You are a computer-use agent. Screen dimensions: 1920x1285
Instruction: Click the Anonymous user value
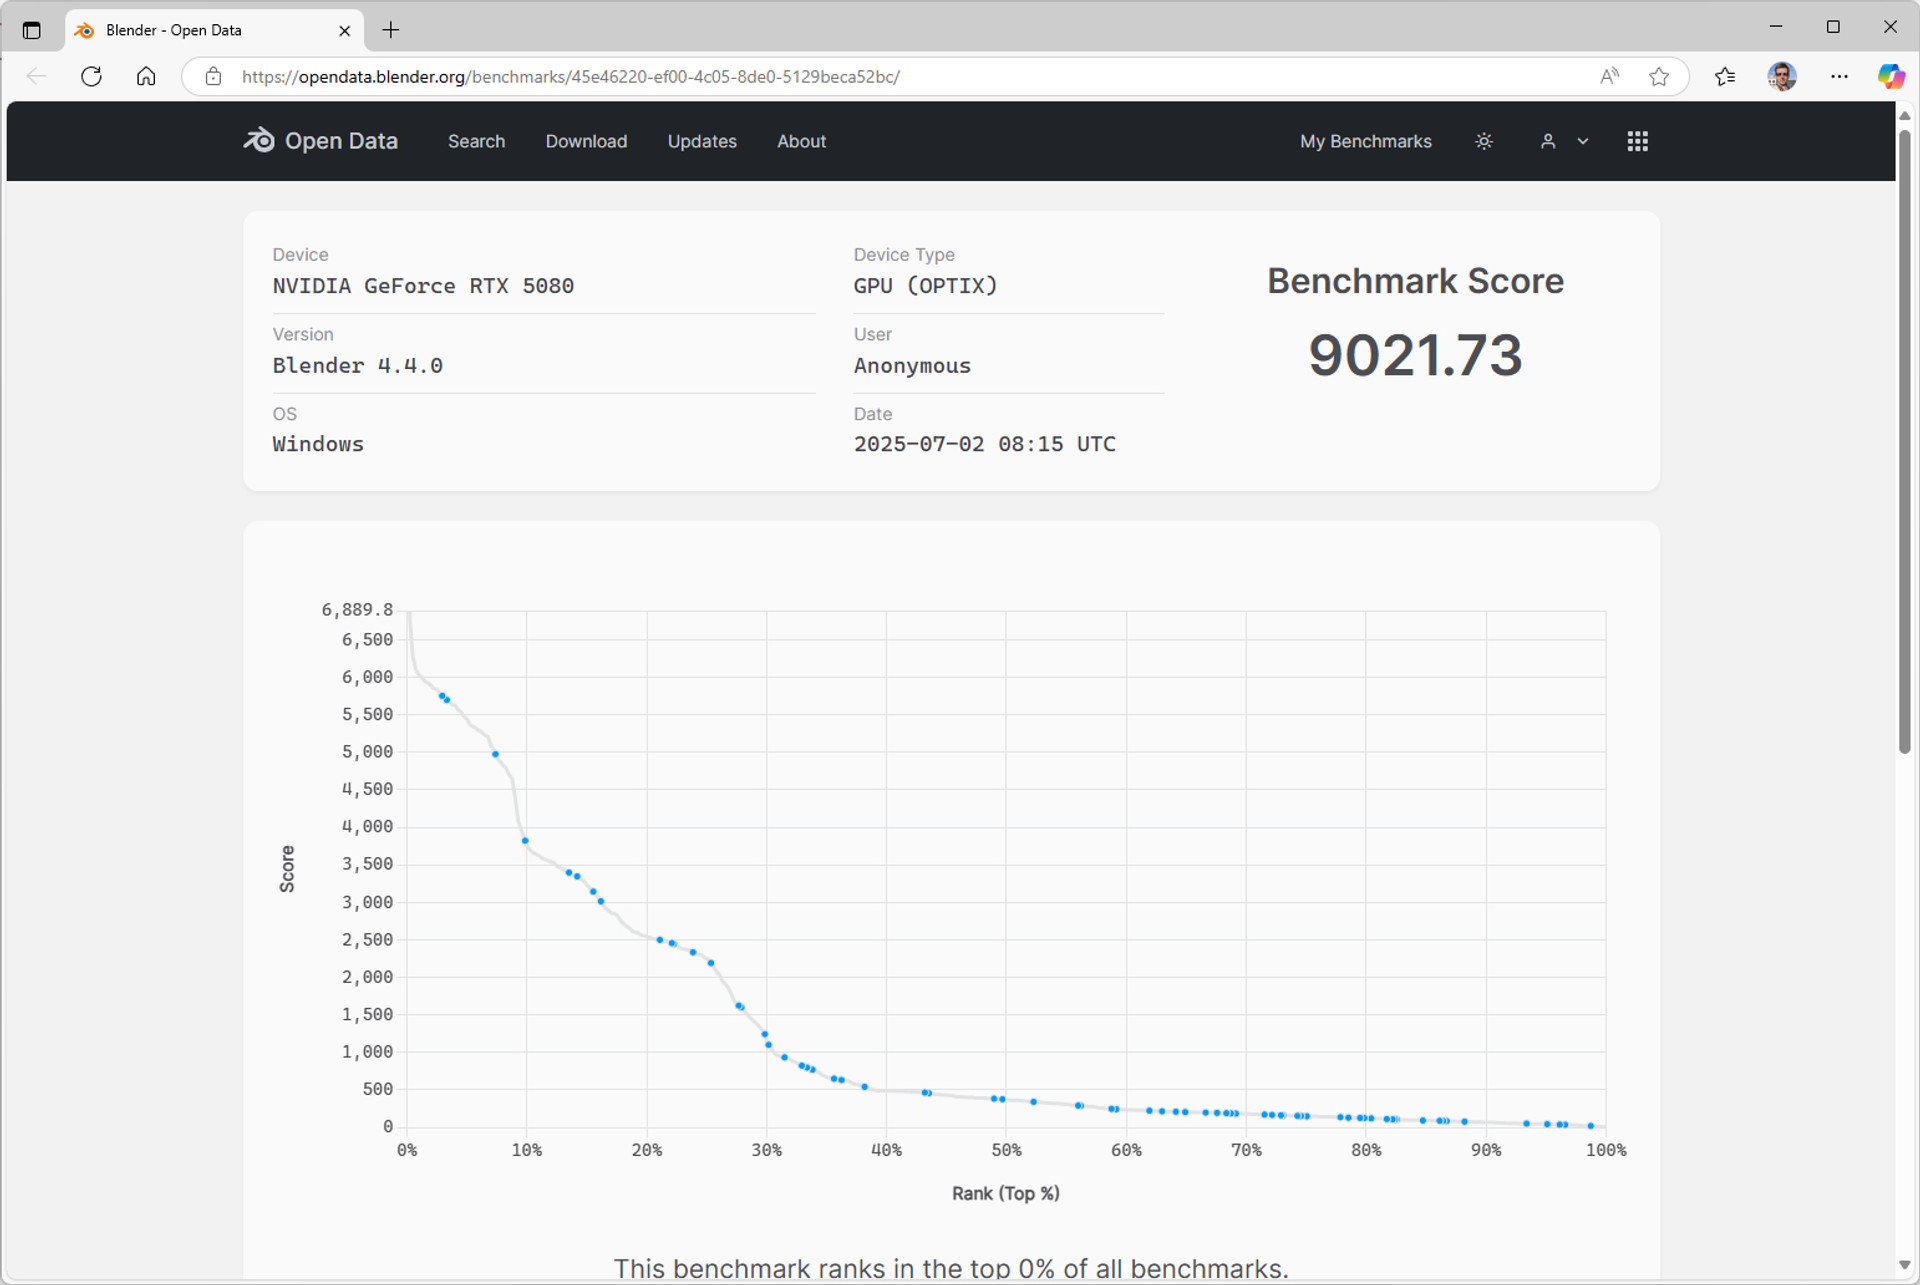tap(912, 365)
